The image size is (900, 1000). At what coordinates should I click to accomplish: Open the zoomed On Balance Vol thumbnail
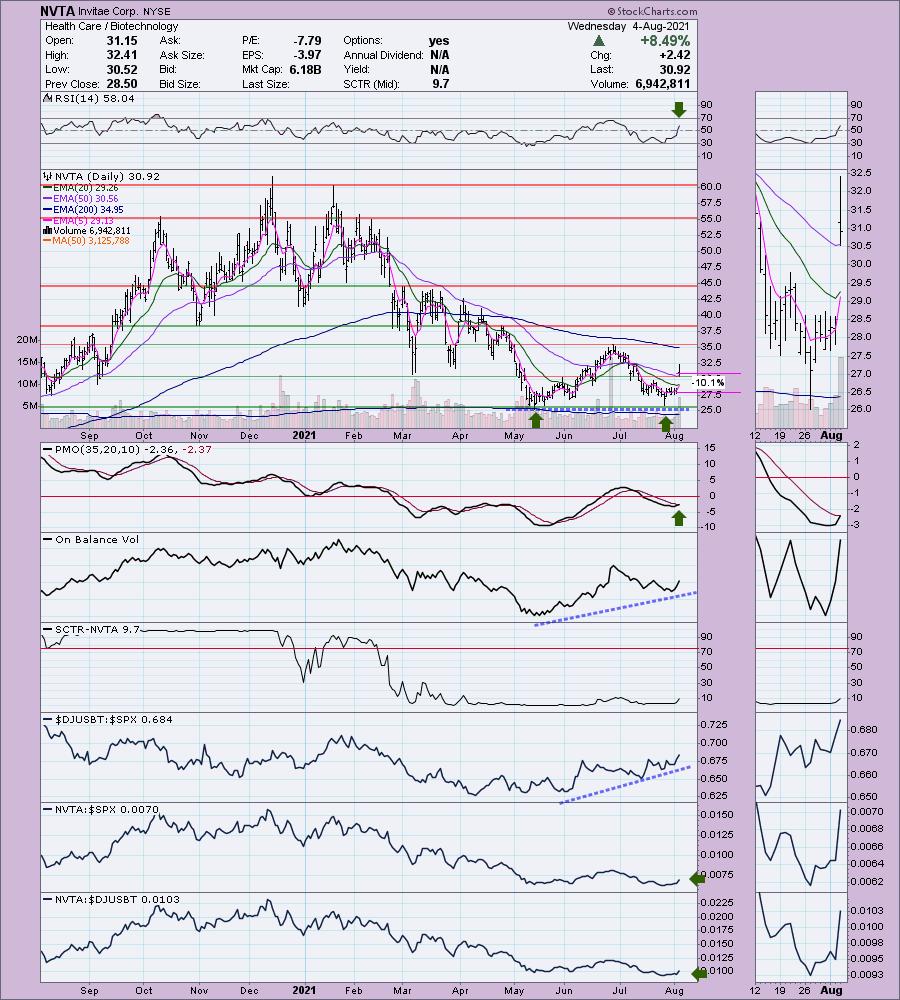click(801, 578)
